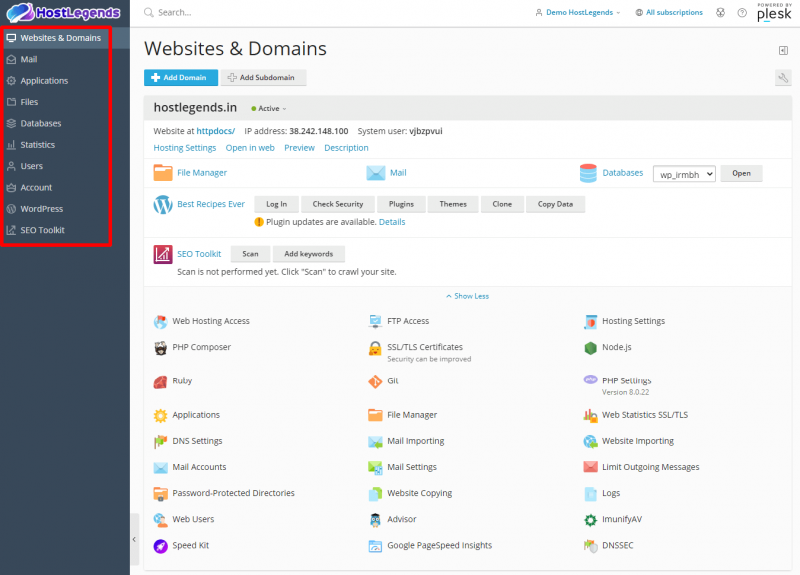The image size is (800, 575).
Task: Click the Add Subdomain button
Action: 263,78
